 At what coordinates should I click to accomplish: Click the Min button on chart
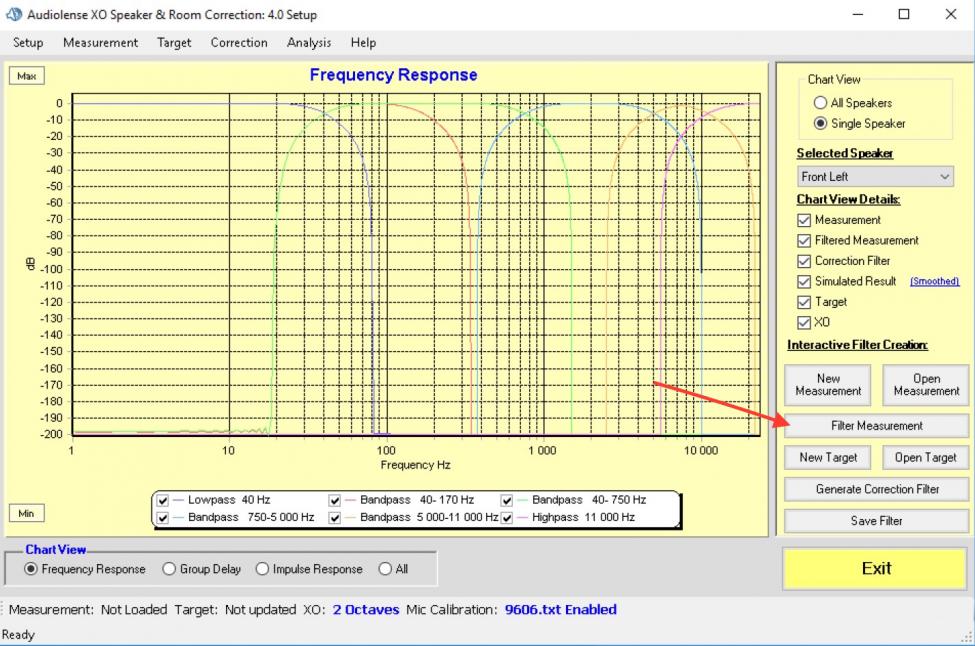[26, 513]
